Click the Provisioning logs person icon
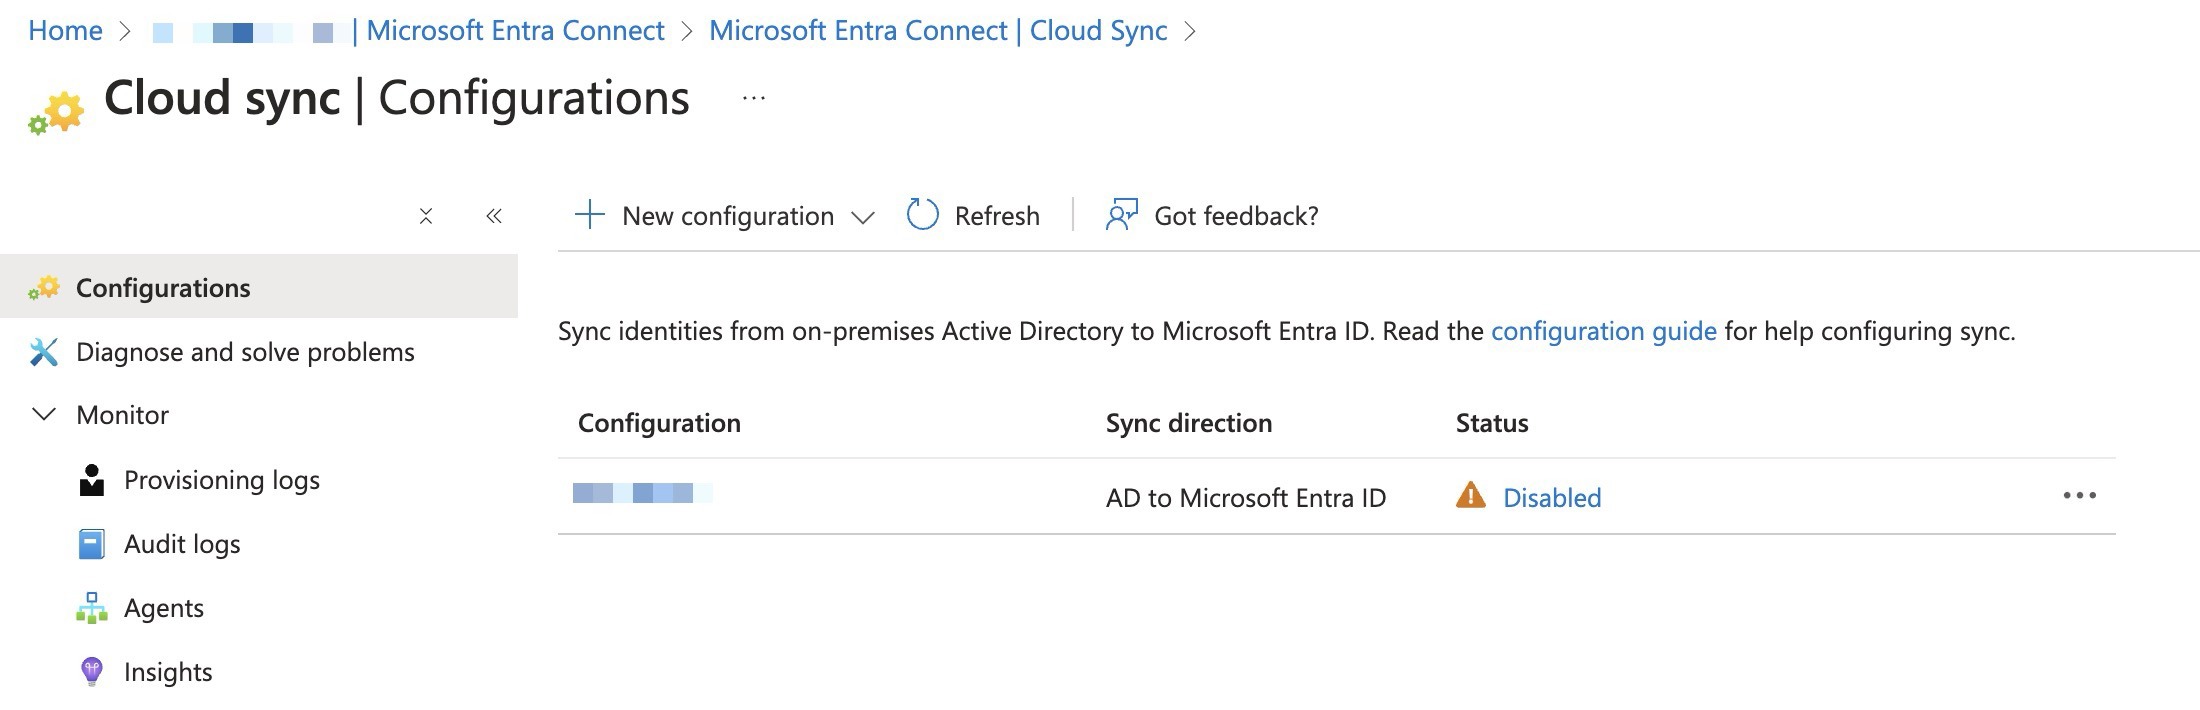This screenshot has width=2200, height=710. click(92, 480)
